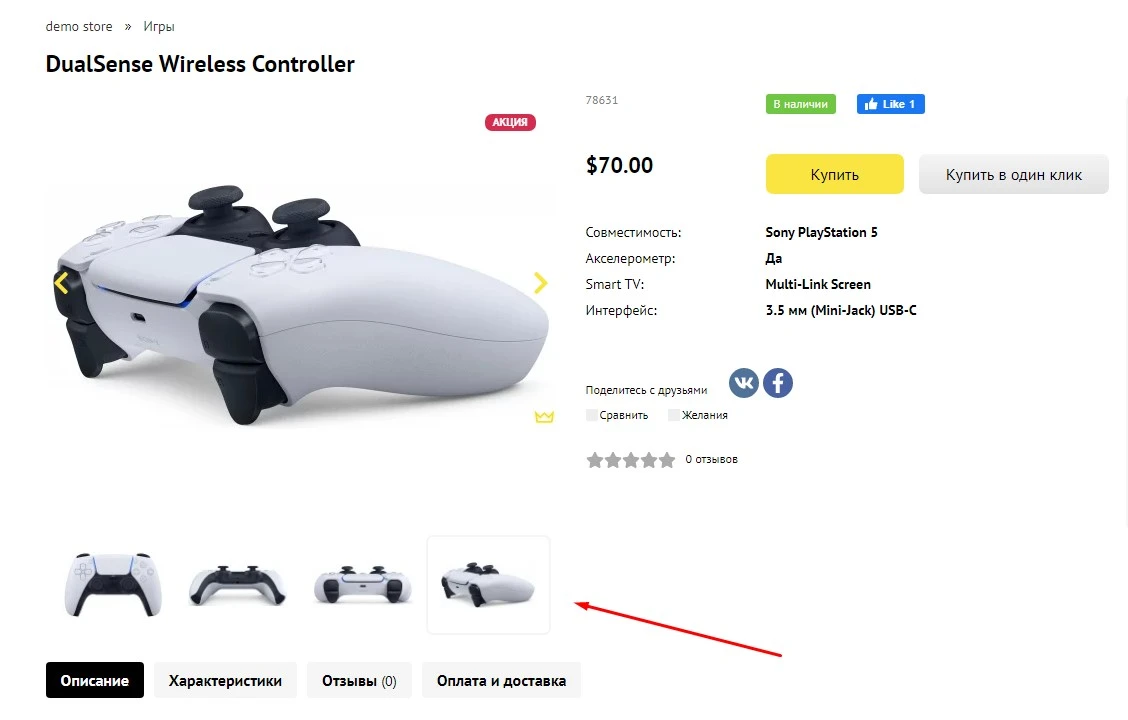Click the yellow crown icon below the image
1128x720 pixels.
pos(544,416)
